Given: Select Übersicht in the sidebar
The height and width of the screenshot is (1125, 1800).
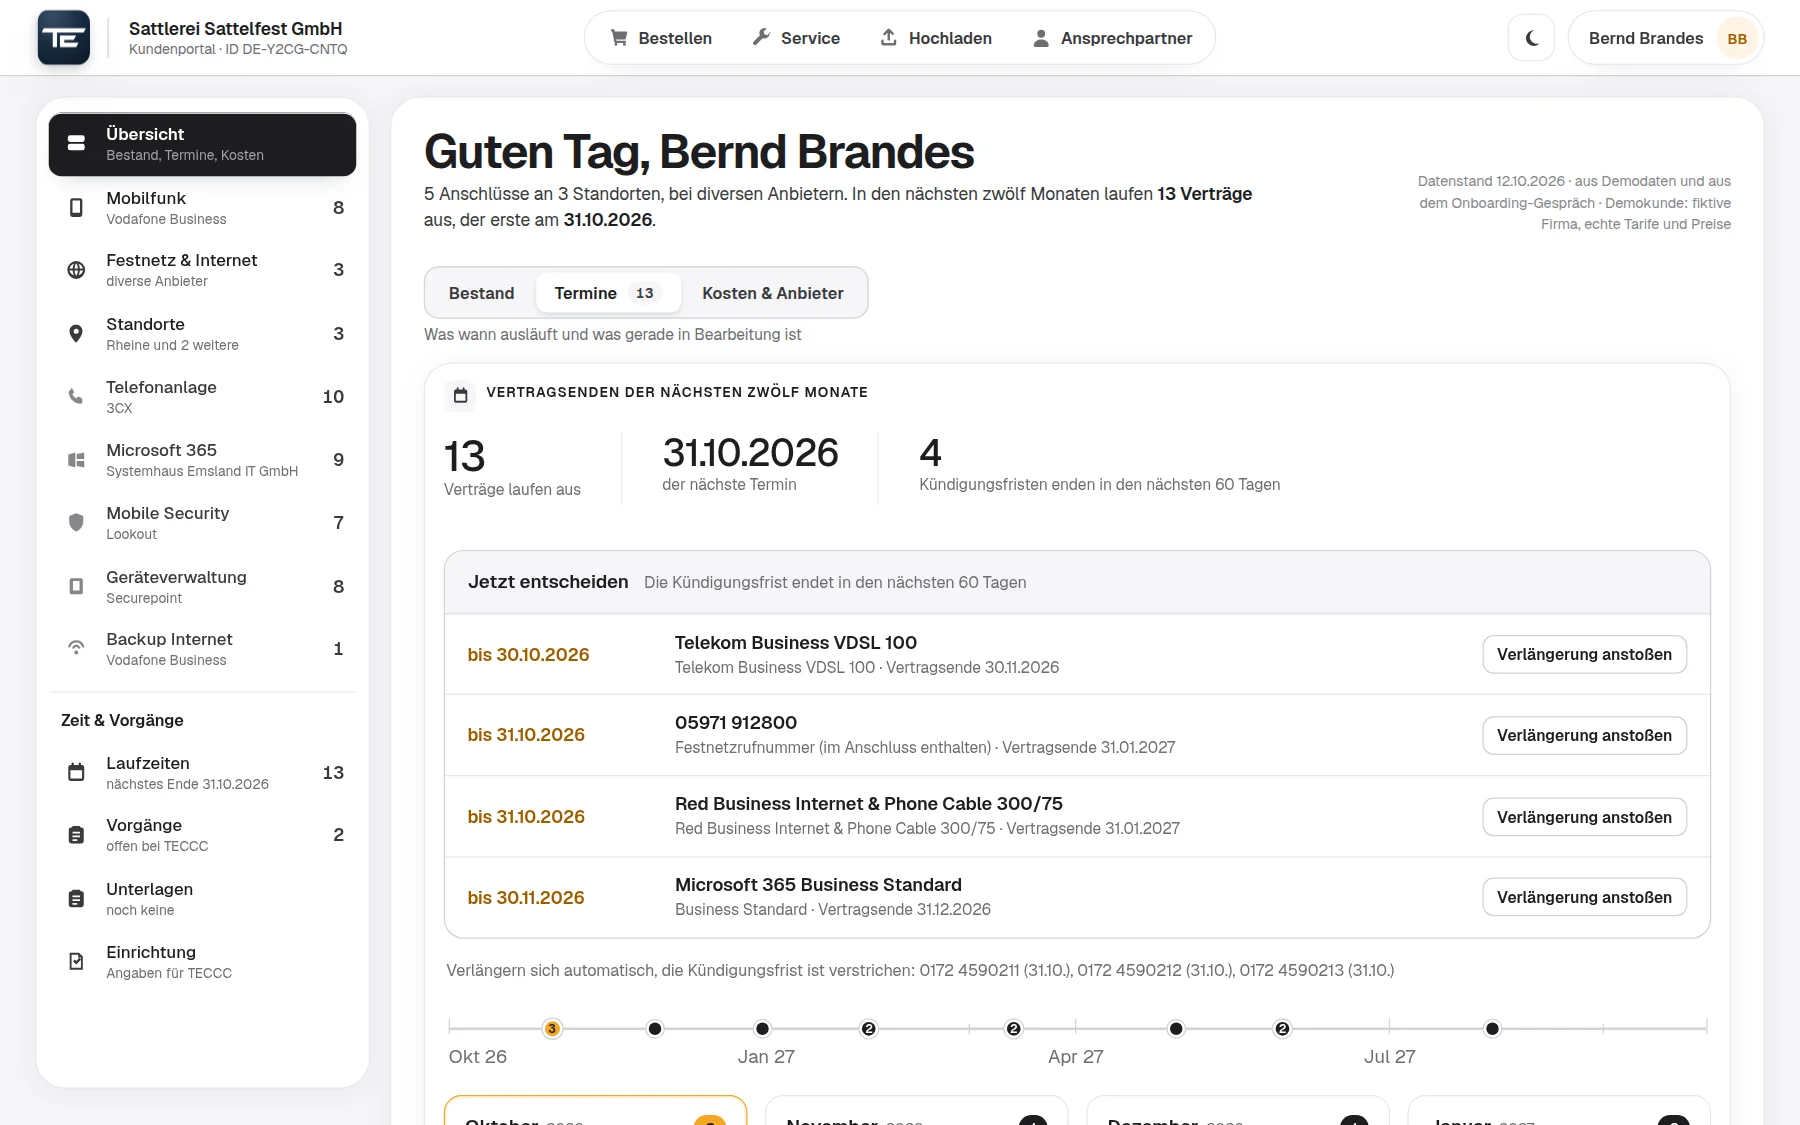Looking at the screenshot, I should point(202,144).
